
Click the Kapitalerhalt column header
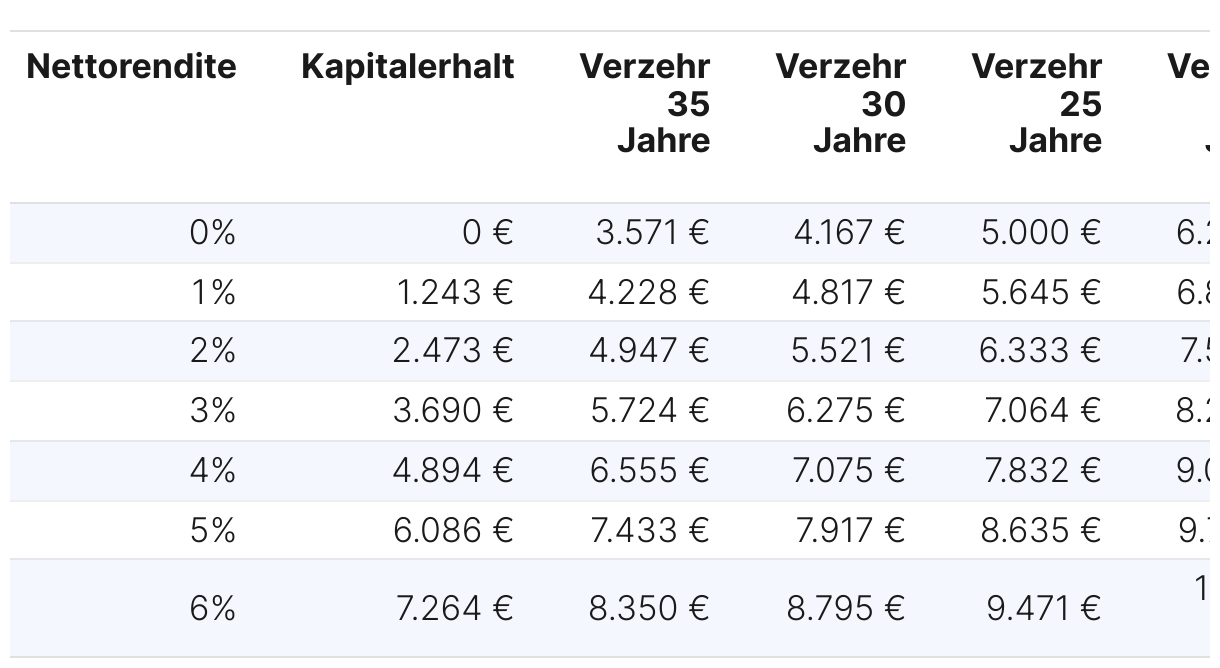coord(408,66)
